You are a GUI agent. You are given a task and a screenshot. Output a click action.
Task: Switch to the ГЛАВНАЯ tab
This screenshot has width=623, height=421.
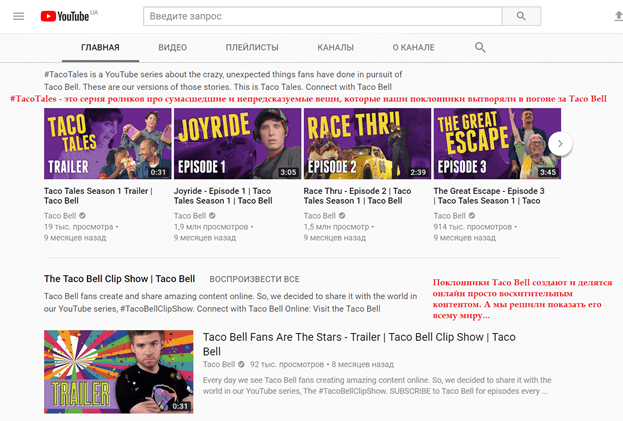coord(100,47)
